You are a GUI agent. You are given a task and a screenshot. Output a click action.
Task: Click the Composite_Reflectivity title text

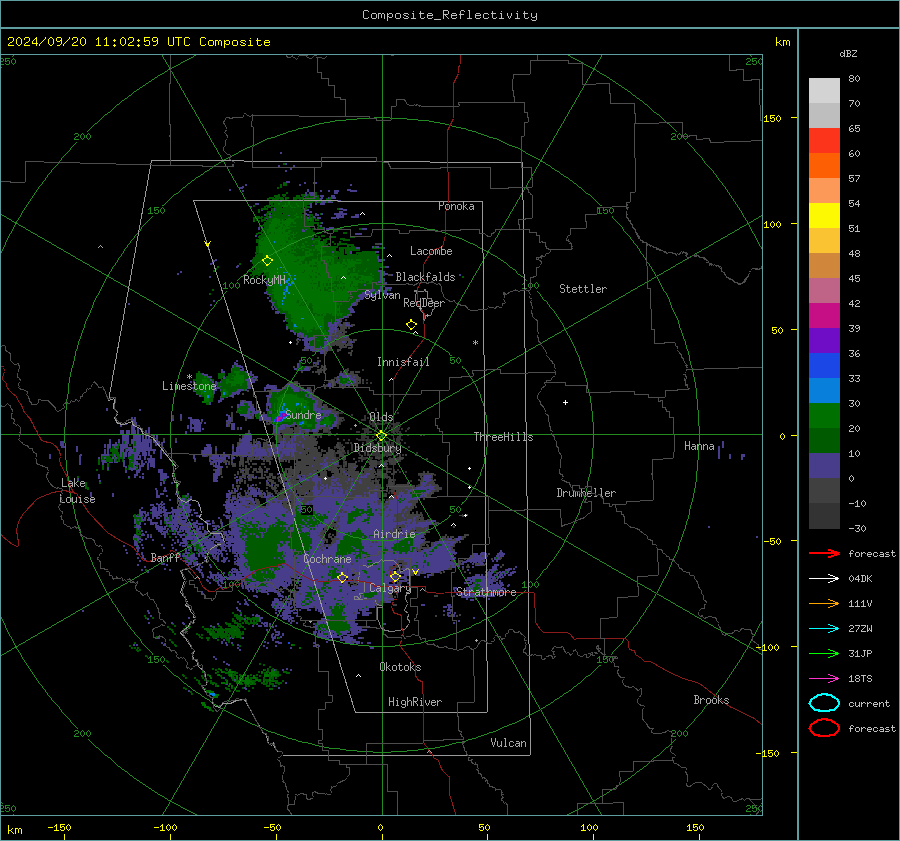[450, 15]
